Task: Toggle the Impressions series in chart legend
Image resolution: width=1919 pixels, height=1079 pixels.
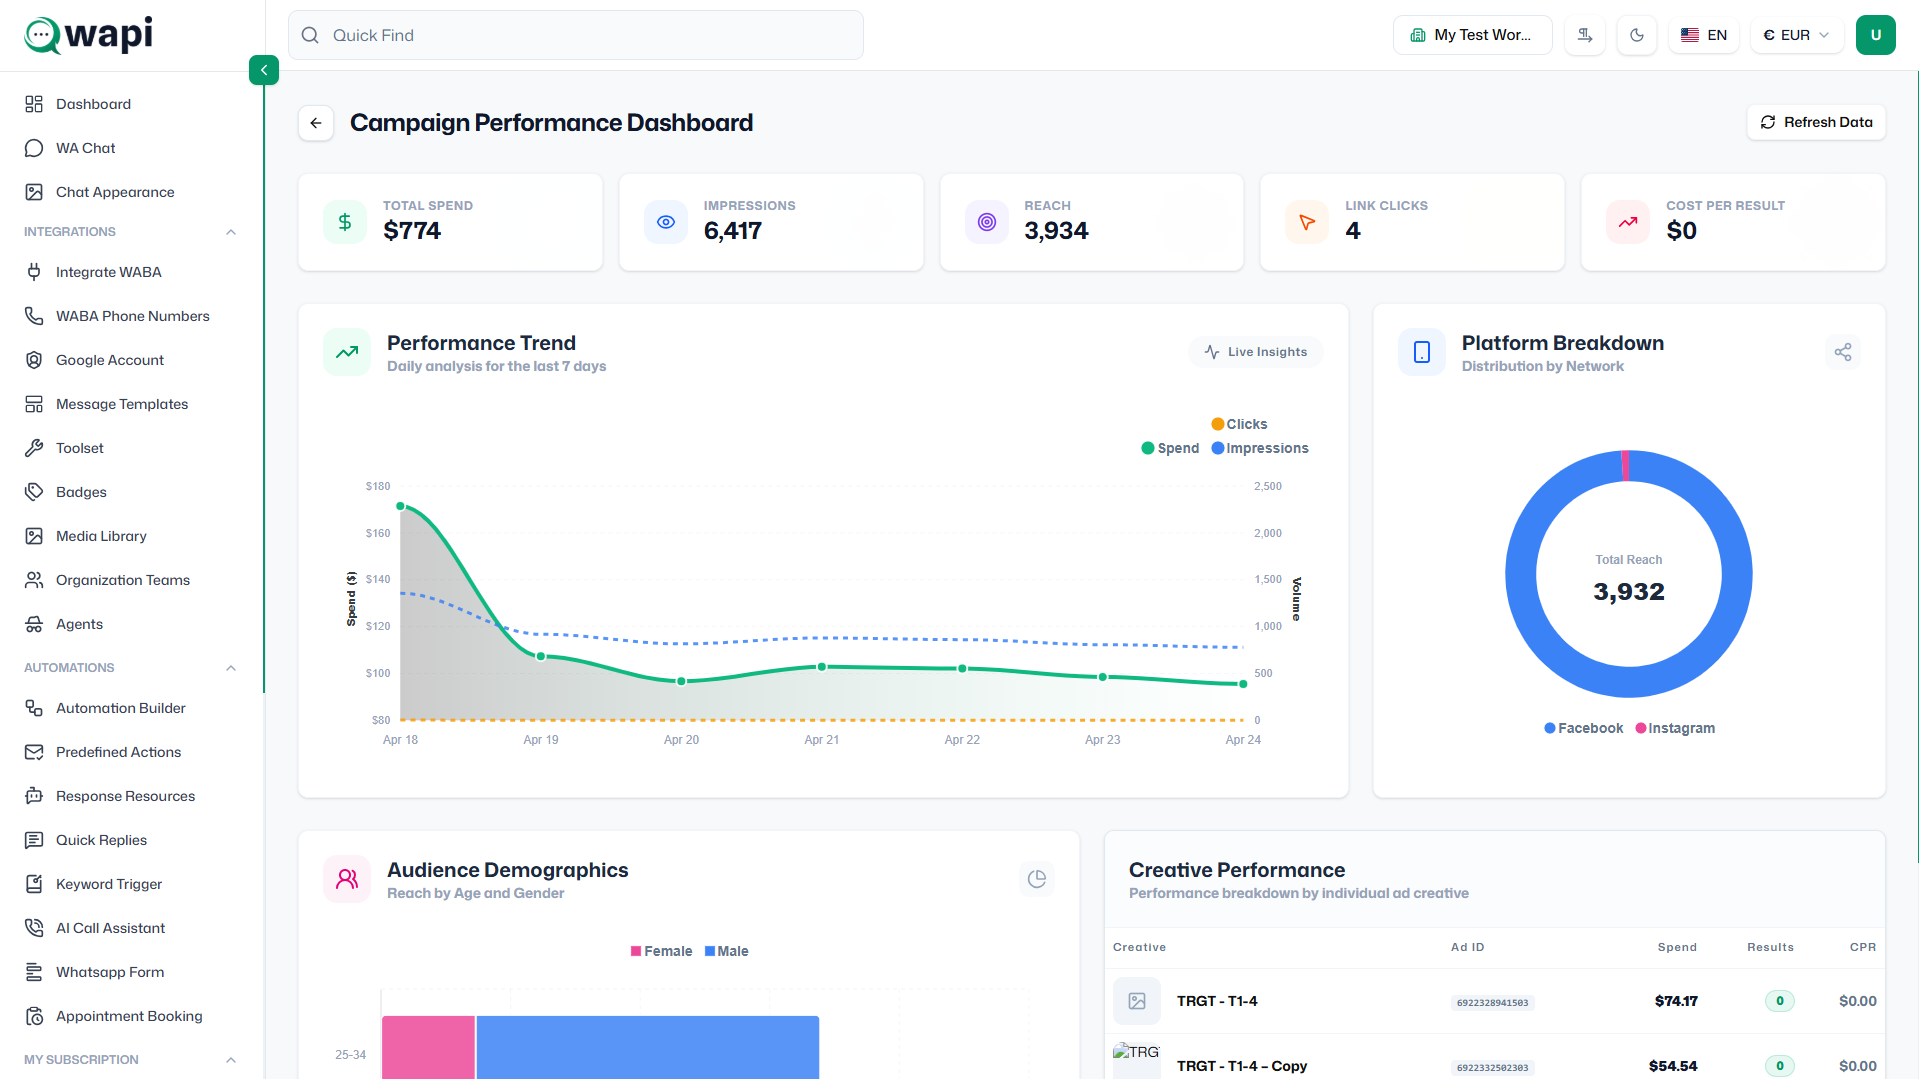Action: coord(1260,448)
